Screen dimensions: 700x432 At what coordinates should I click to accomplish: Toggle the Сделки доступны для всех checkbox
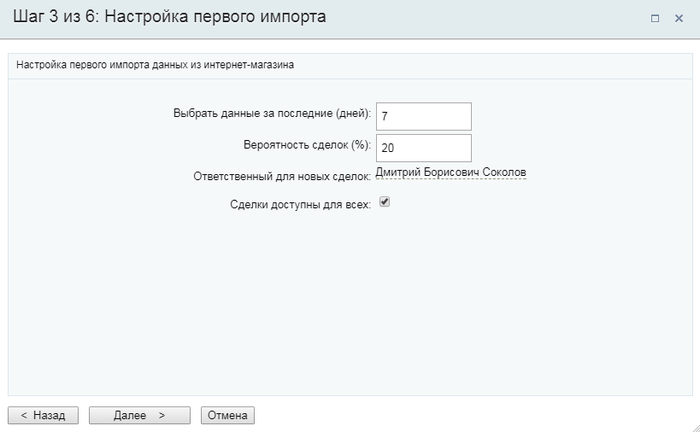click(384, 202)
